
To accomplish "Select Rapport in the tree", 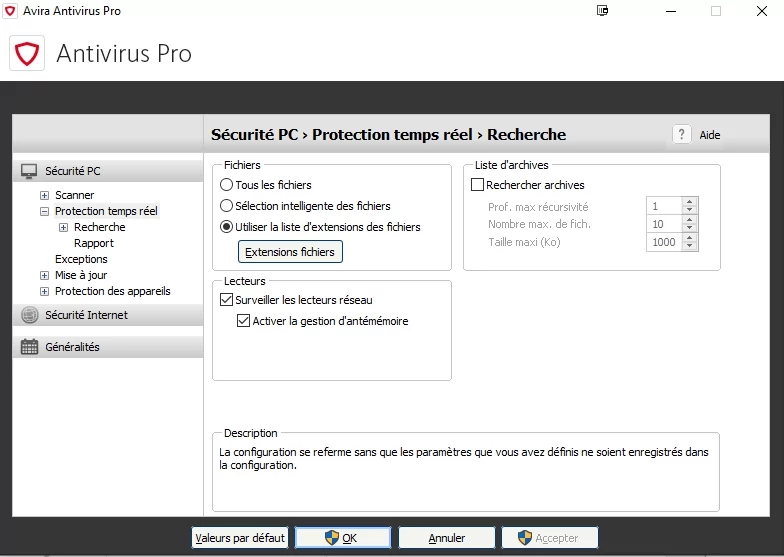I will click(94, 243).
